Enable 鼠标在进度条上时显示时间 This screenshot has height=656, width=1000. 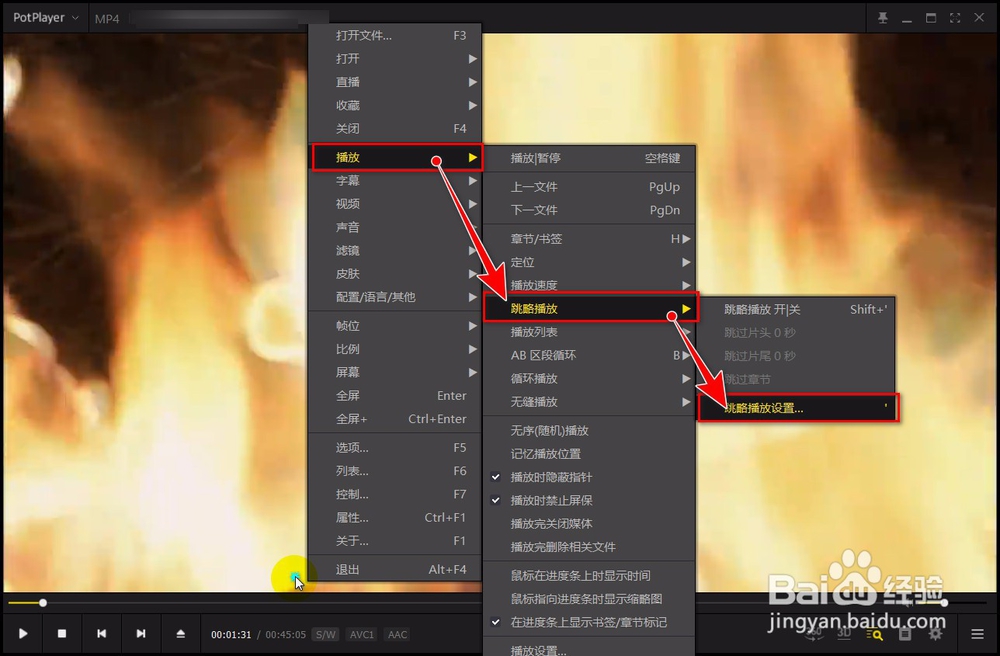pos(589,576)
